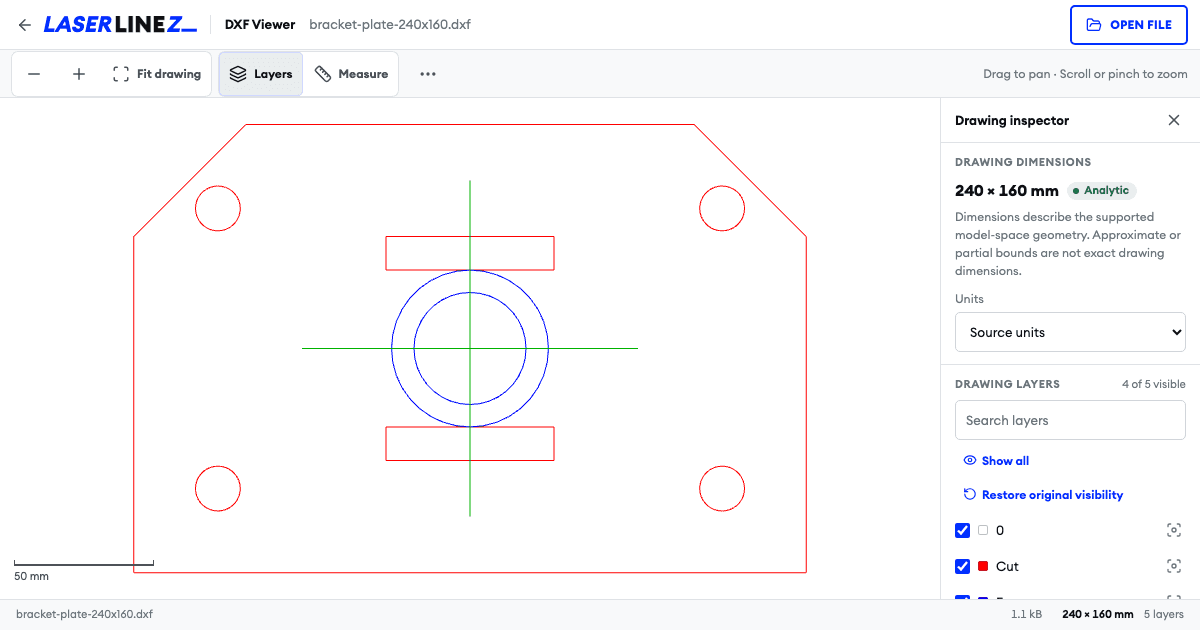The image size is (1200, 630).
Task: Click file name bracket-plate-240x160.dxf in header
Action: point(390,25)
